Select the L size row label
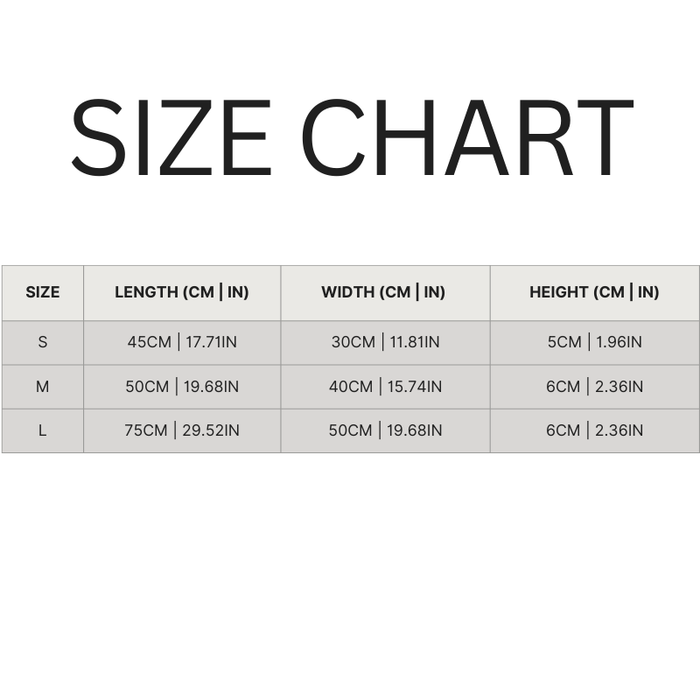The width and height of the screenshot is (700, 700). coord(42,430)
